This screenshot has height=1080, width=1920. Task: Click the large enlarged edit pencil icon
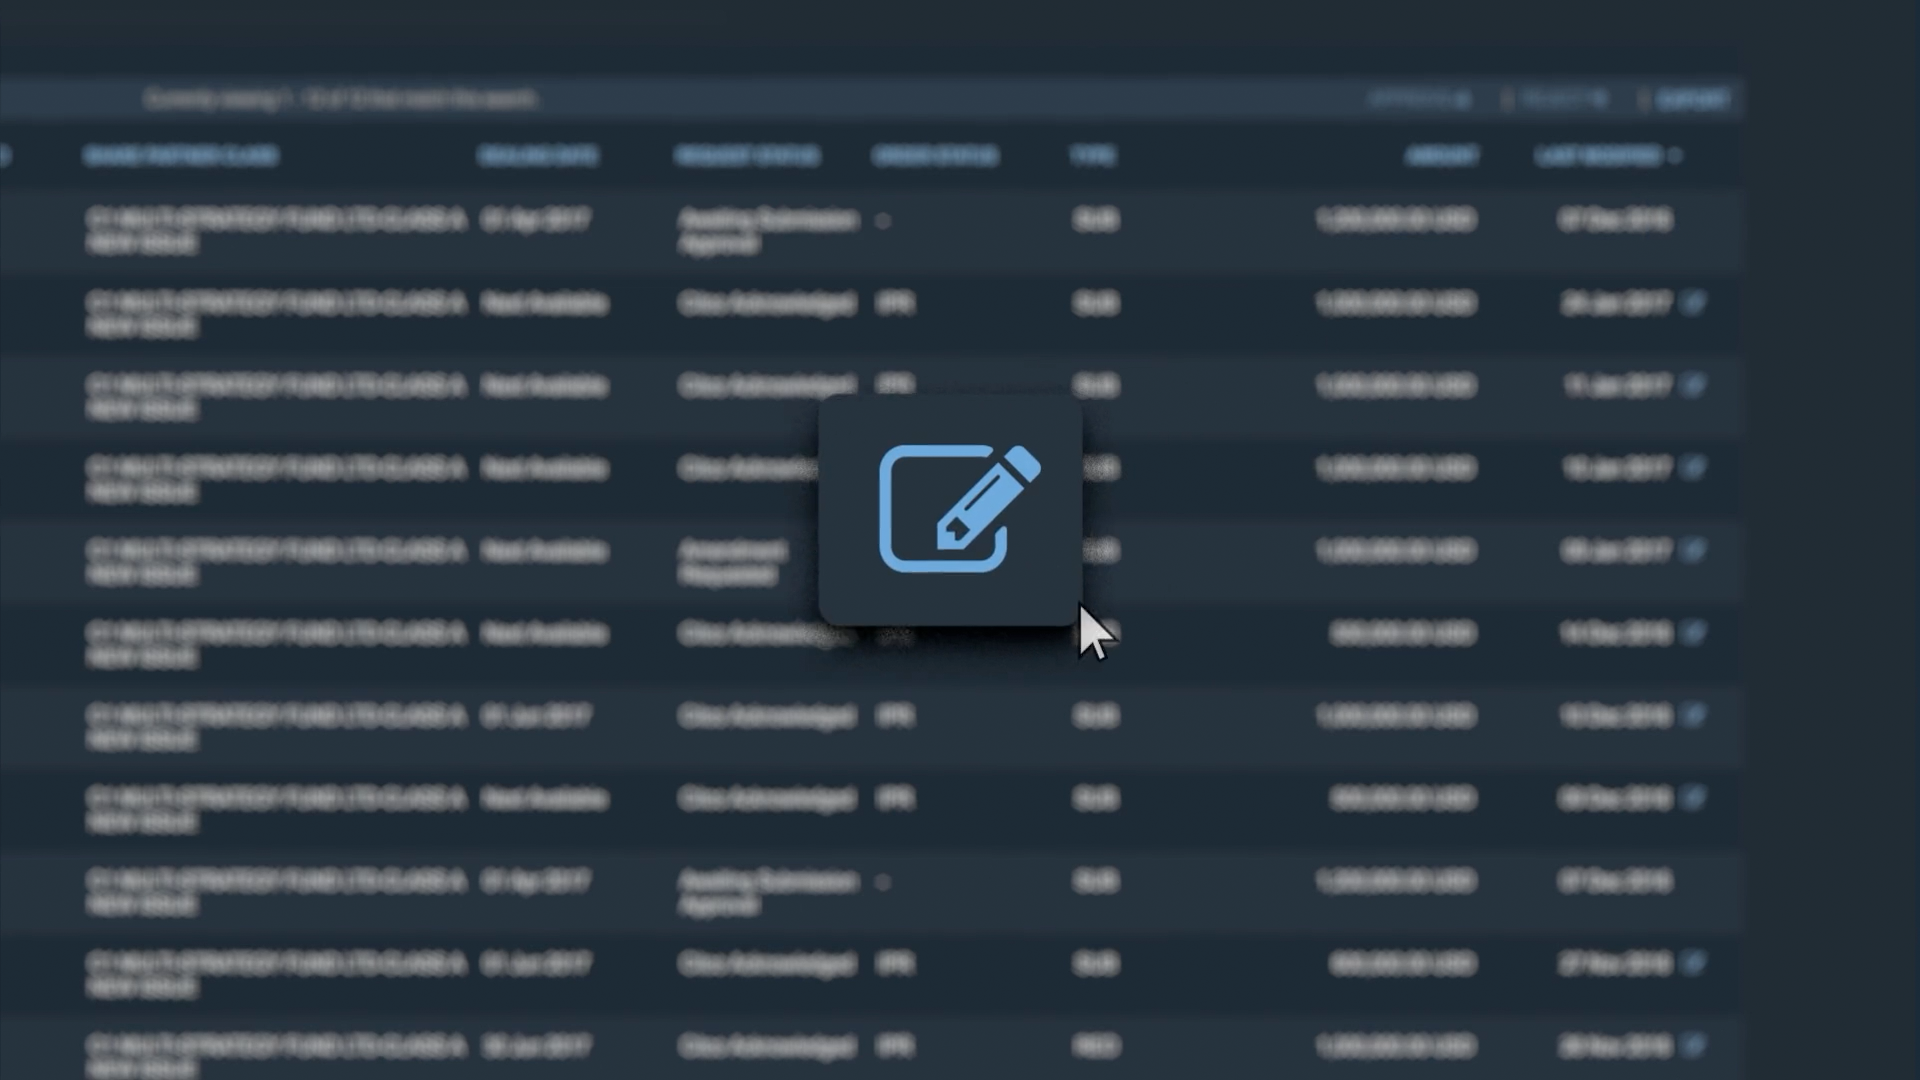coord(958,508)
